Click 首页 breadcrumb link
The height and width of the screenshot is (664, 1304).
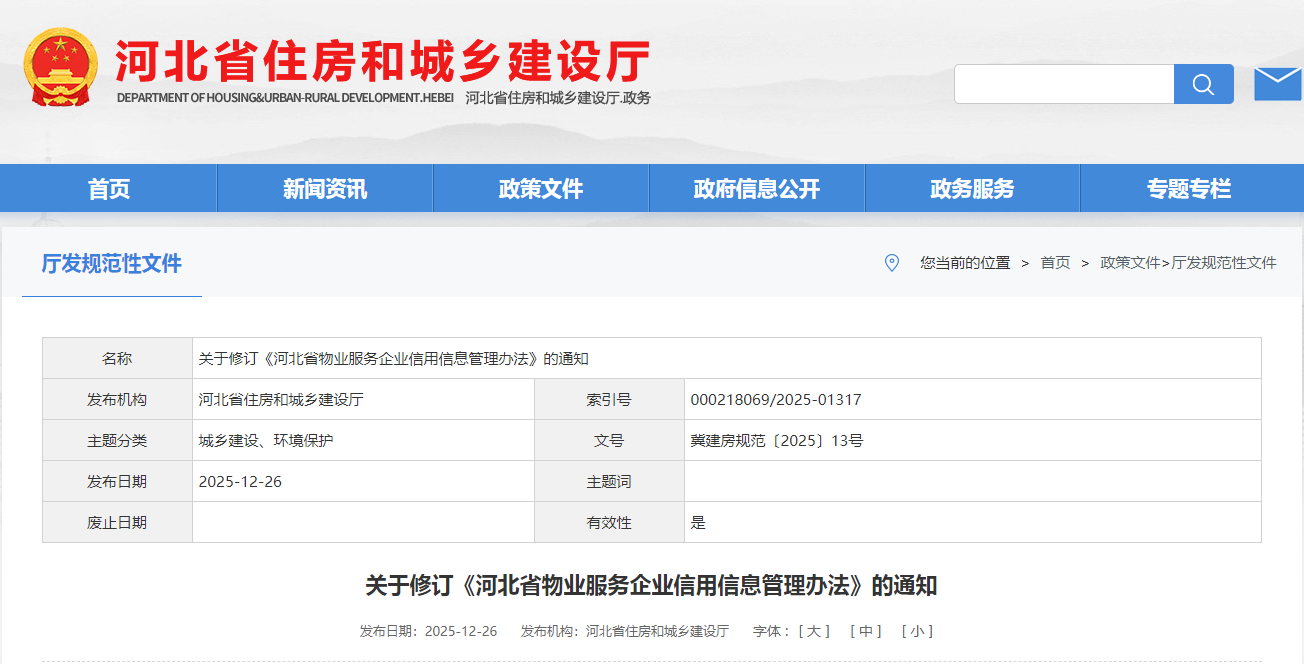[x=1055, y=263]
